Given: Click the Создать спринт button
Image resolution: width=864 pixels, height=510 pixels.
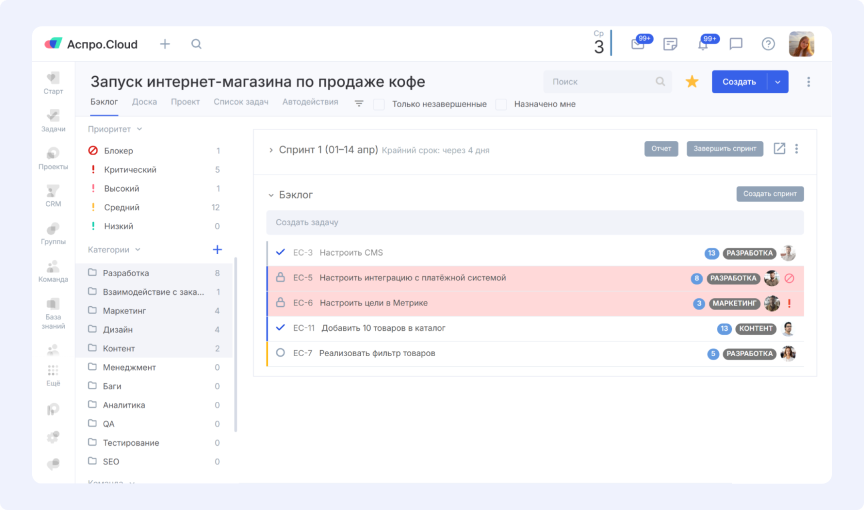Looking at the screenshot, I should tap(769, 194).
